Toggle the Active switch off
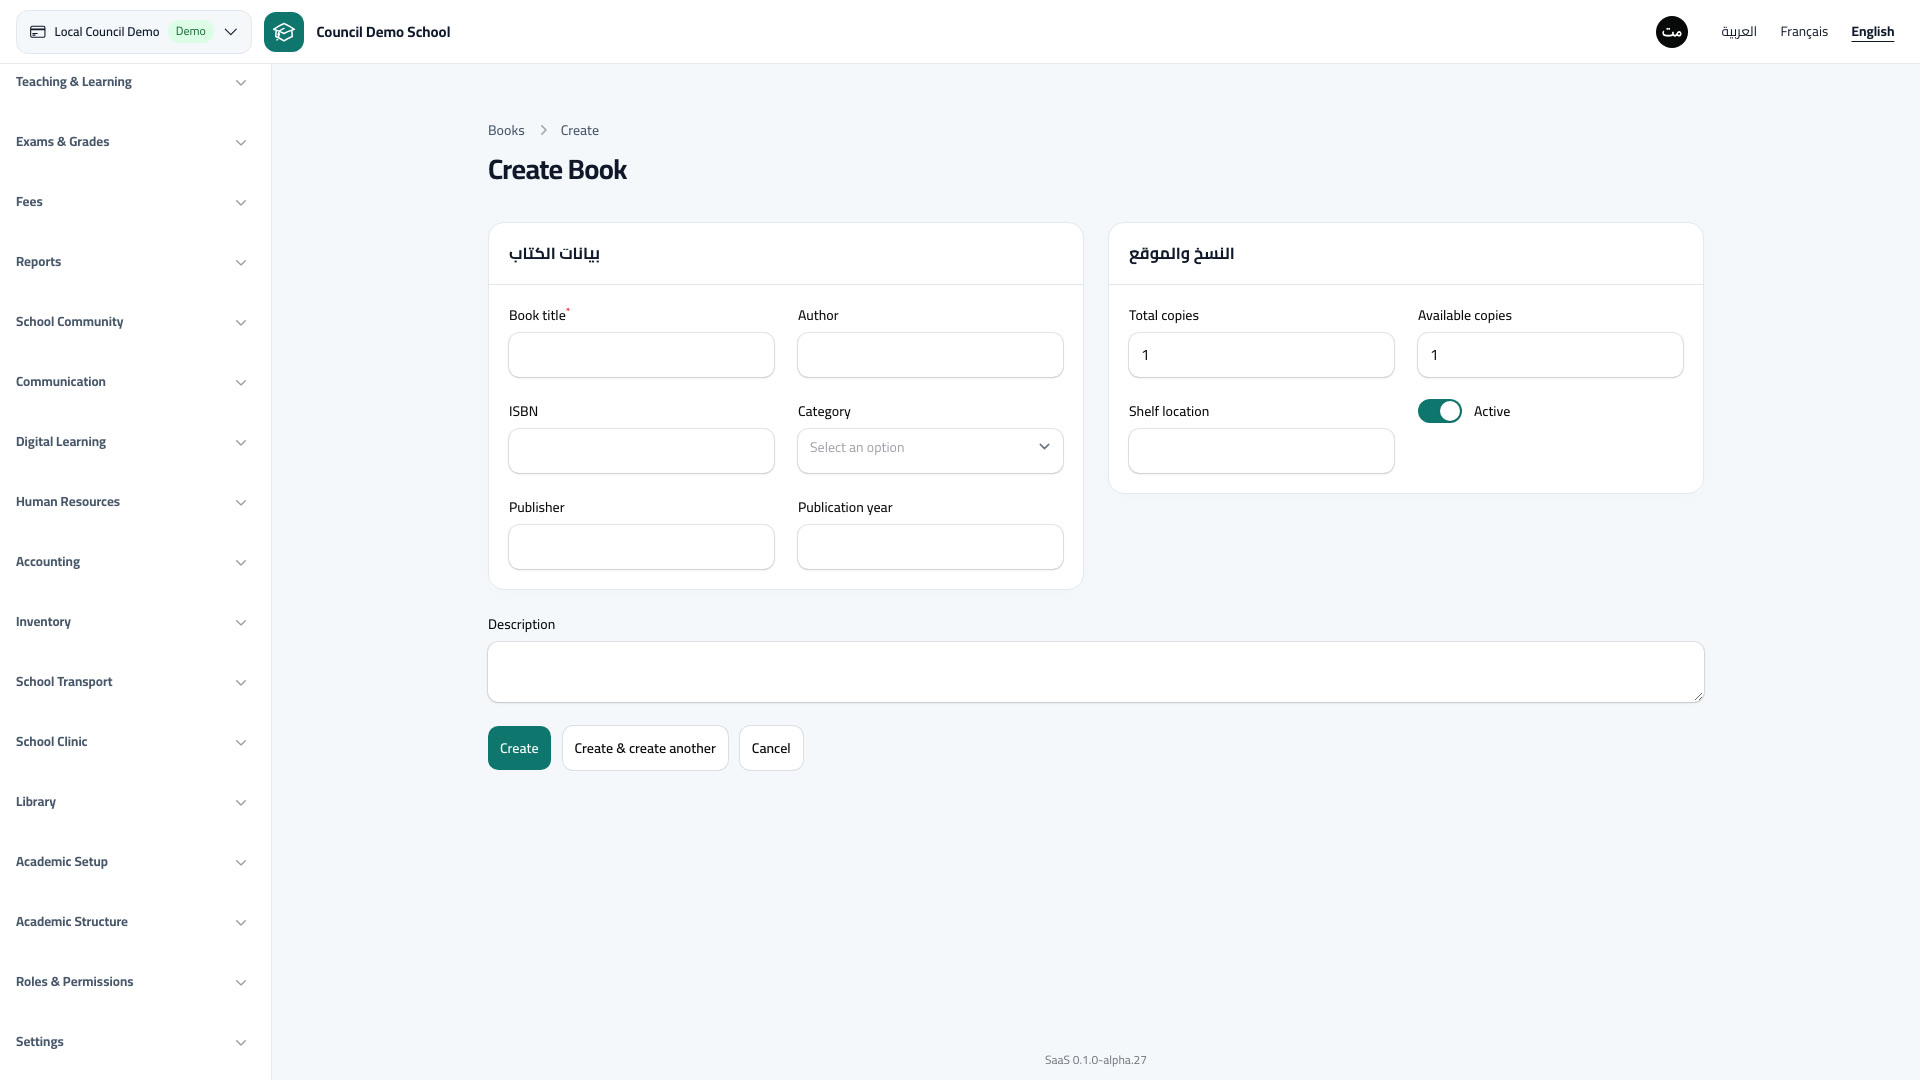Image resolution: width=1920 pixels, height=1080 pixels. (1440, 411)
